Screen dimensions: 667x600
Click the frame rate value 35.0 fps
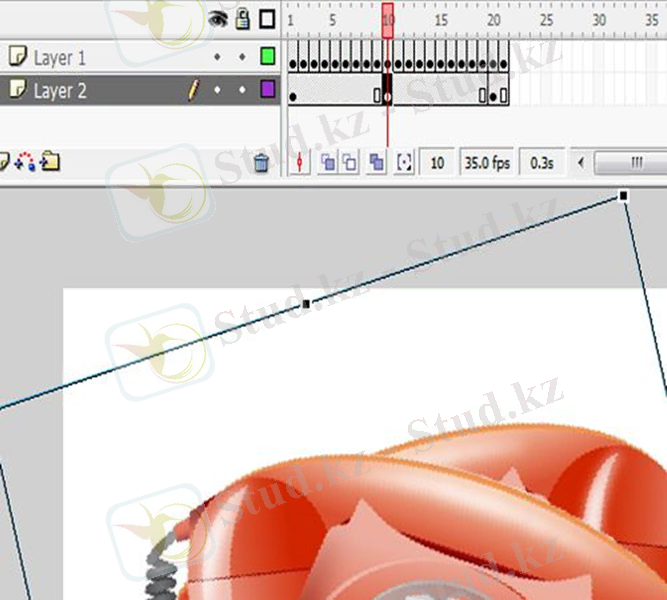click(x=487, y=163)
